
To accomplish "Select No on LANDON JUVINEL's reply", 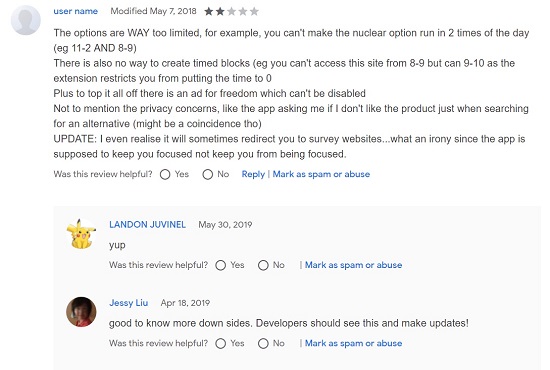I will 263,265.
